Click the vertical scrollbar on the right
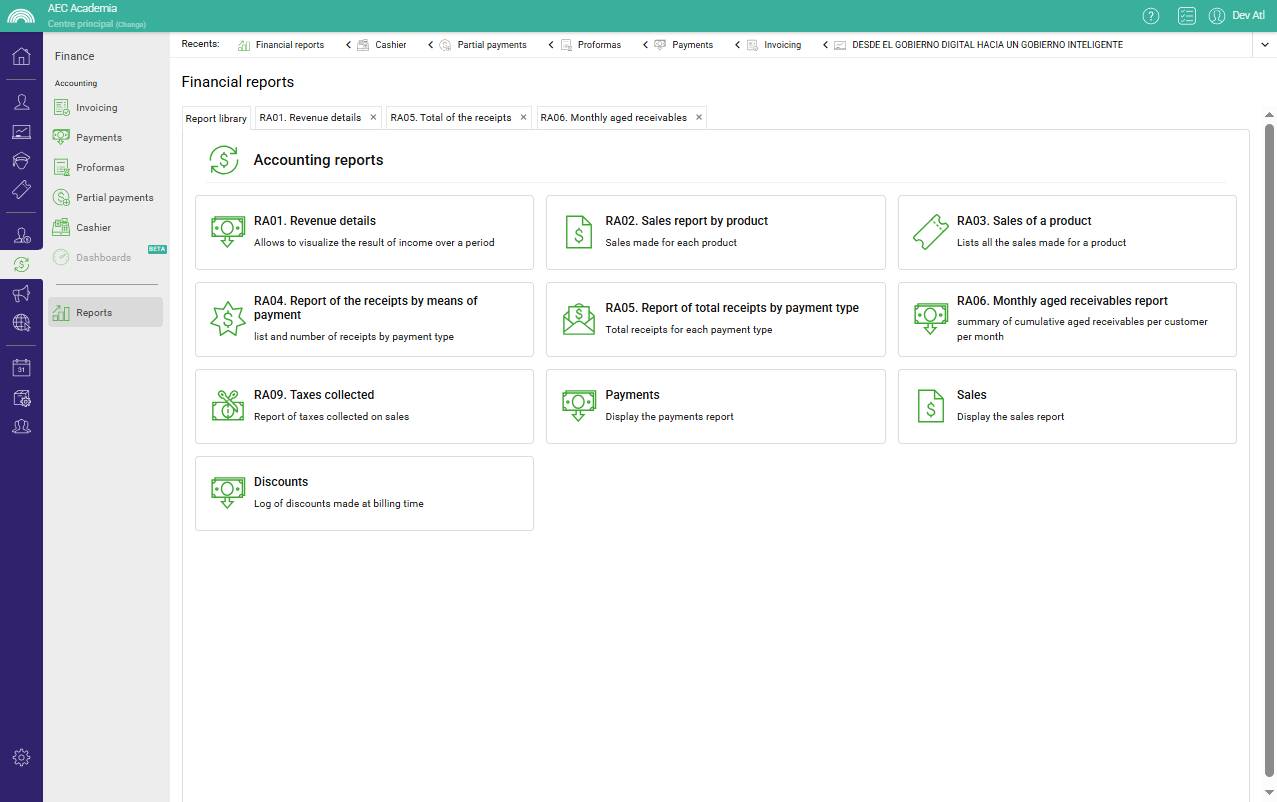Screen dimensions: 1277x802 [x=1269, y=450]
